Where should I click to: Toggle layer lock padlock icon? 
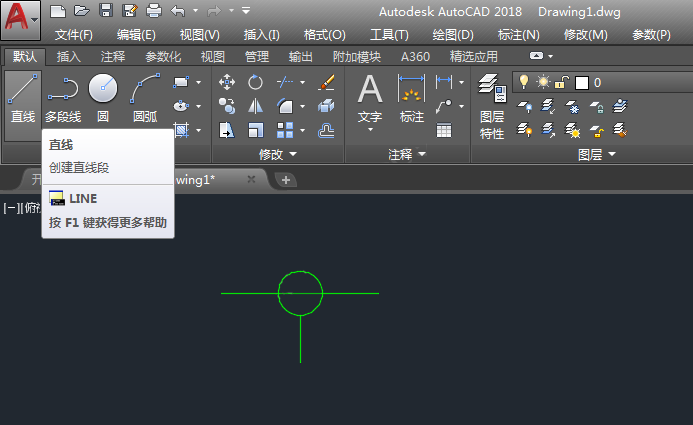[x=561, y=82]
